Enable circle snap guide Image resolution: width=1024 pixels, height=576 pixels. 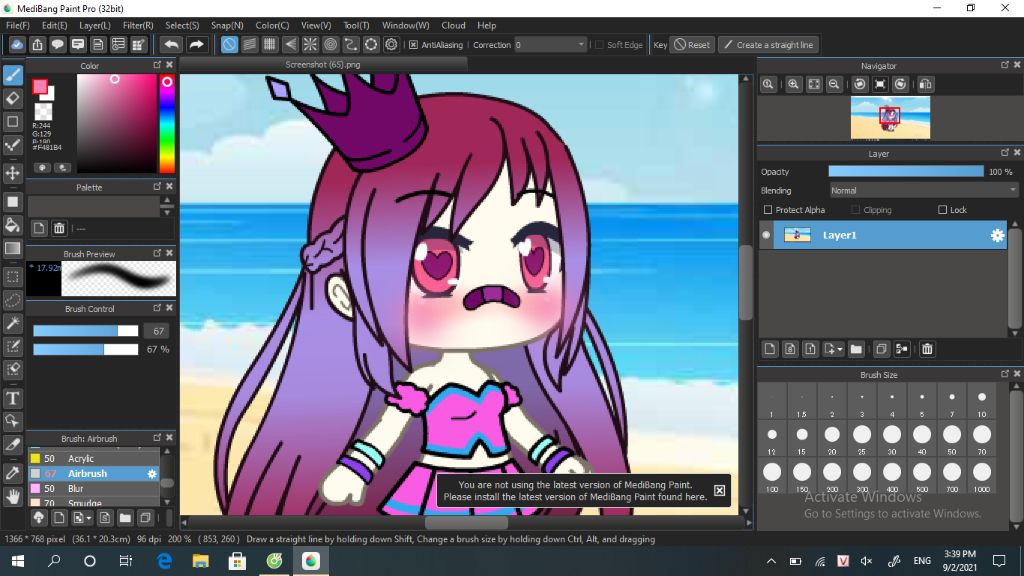330,44
